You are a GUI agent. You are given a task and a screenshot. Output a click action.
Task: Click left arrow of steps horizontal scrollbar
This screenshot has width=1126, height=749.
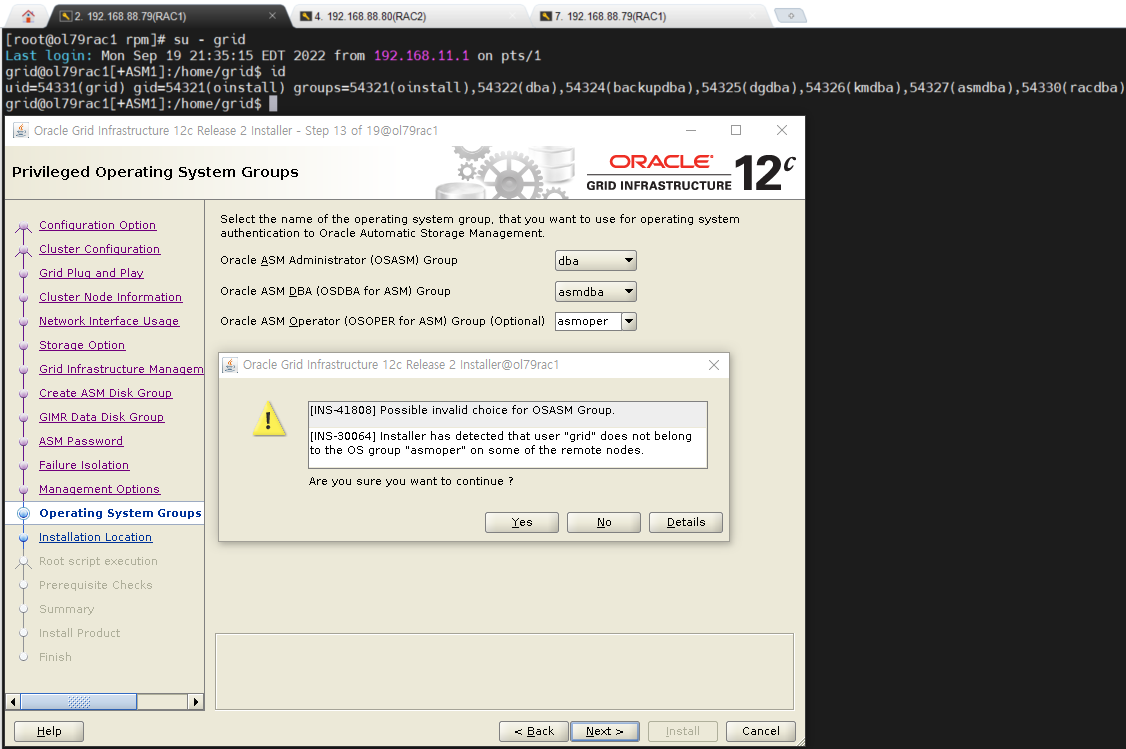[13, 702]
